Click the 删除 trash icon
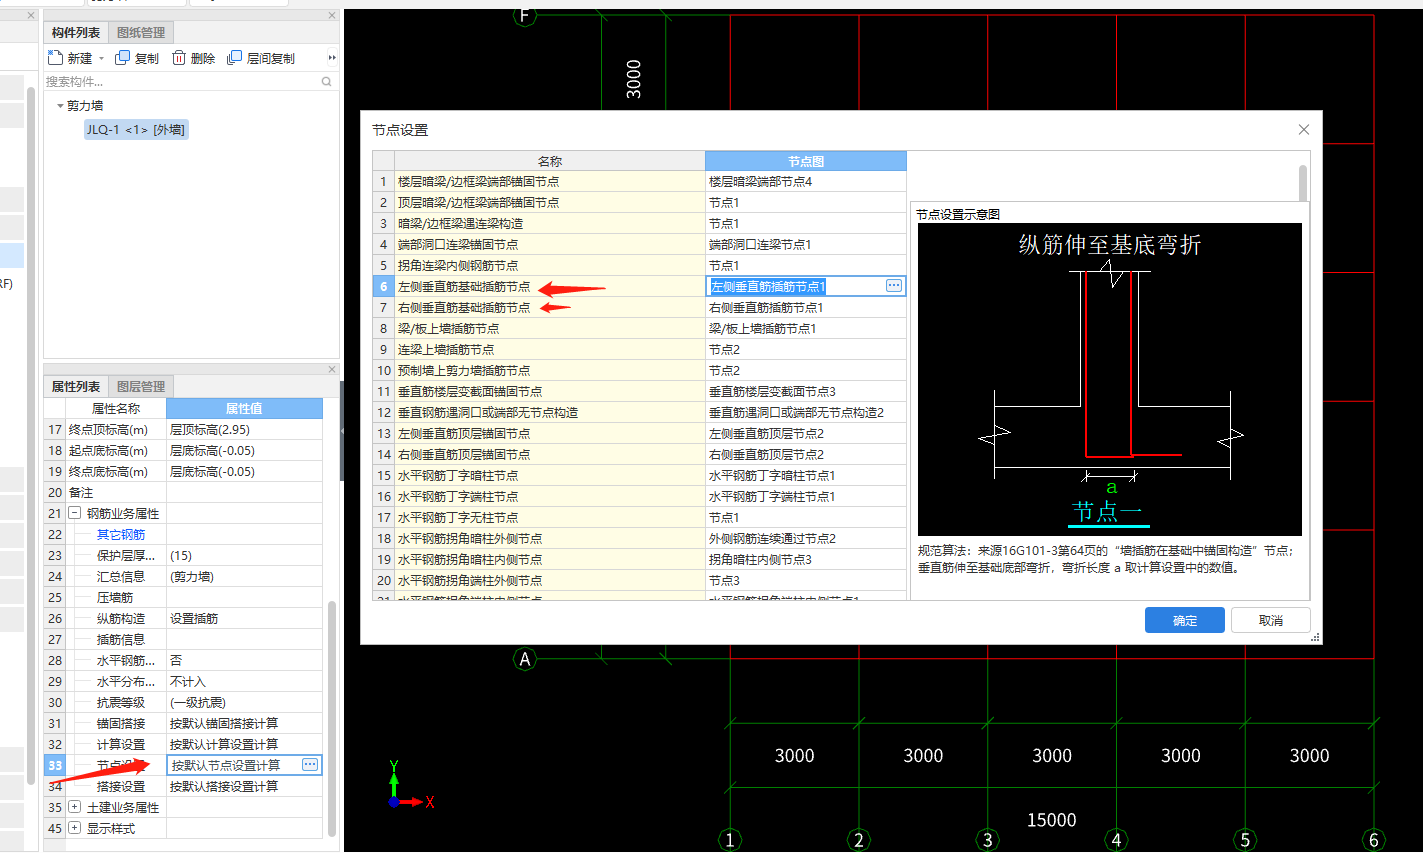This screenshot has width=1423, height=853. pos(179,58)
